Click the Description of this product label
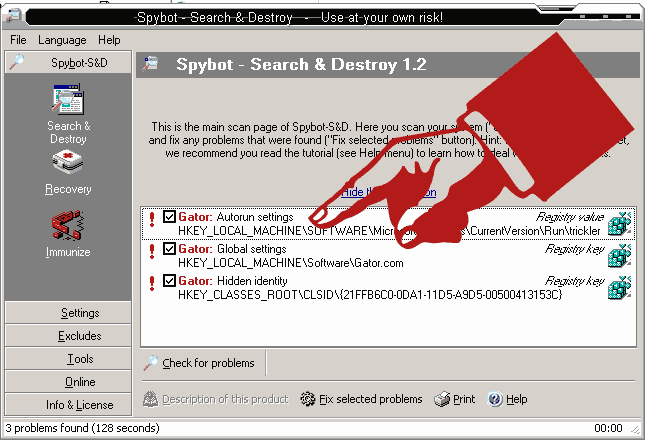The image size is (645, 440). [x=225, y=399]
